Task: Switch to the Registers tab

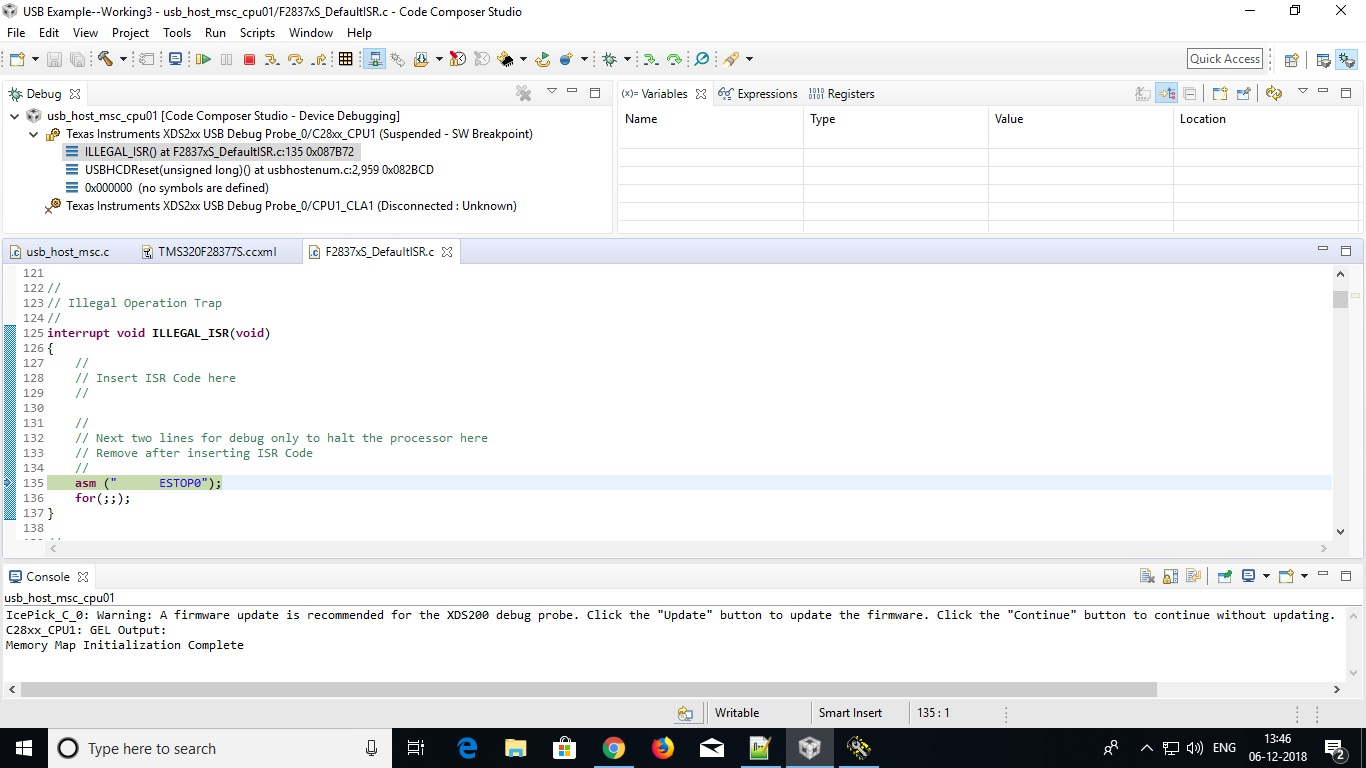Action: pos(841,94)
